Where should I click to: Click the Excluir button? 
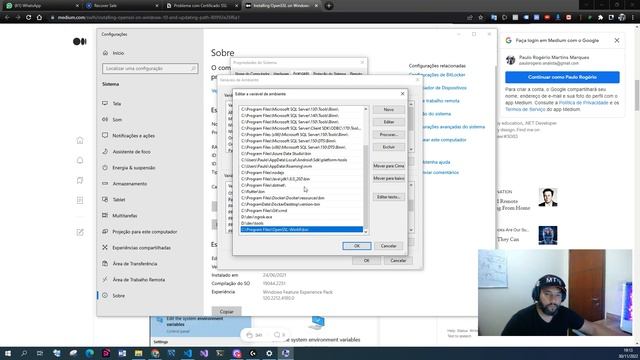point(389,147)
